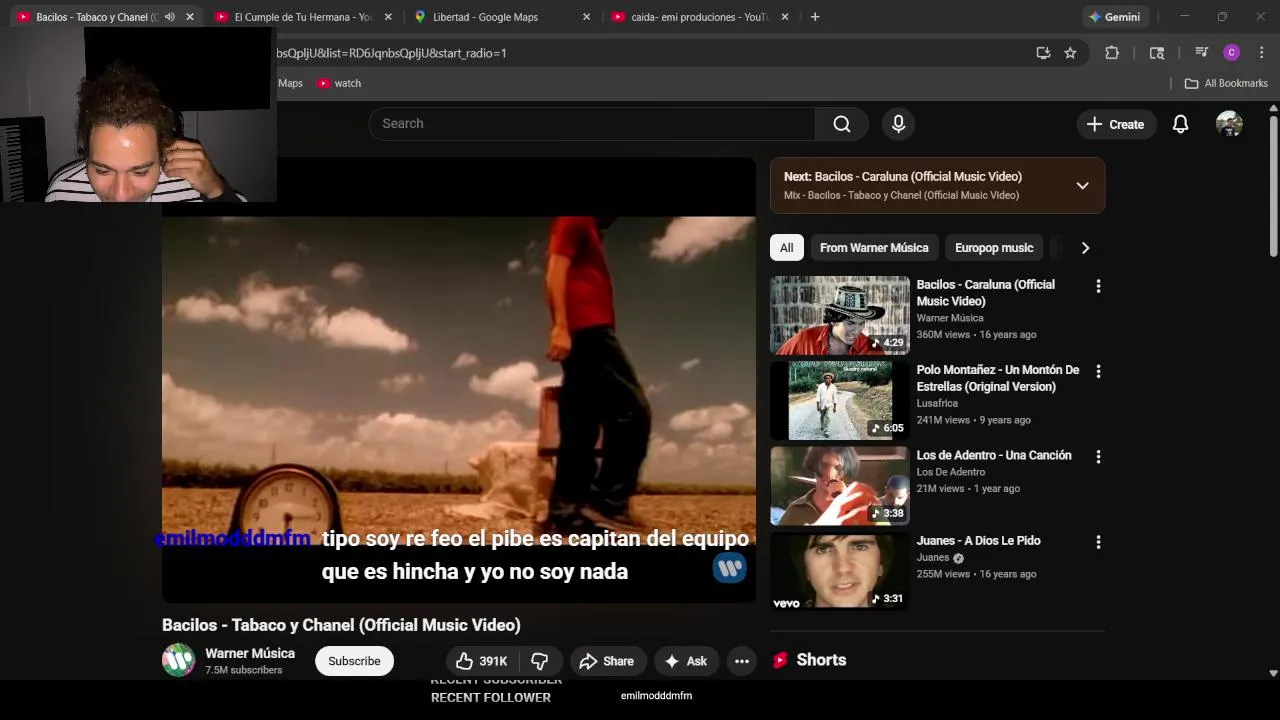Open All Bookmarks folder
Viewport: 1280px width, 720px height.
coord(1226,83)
